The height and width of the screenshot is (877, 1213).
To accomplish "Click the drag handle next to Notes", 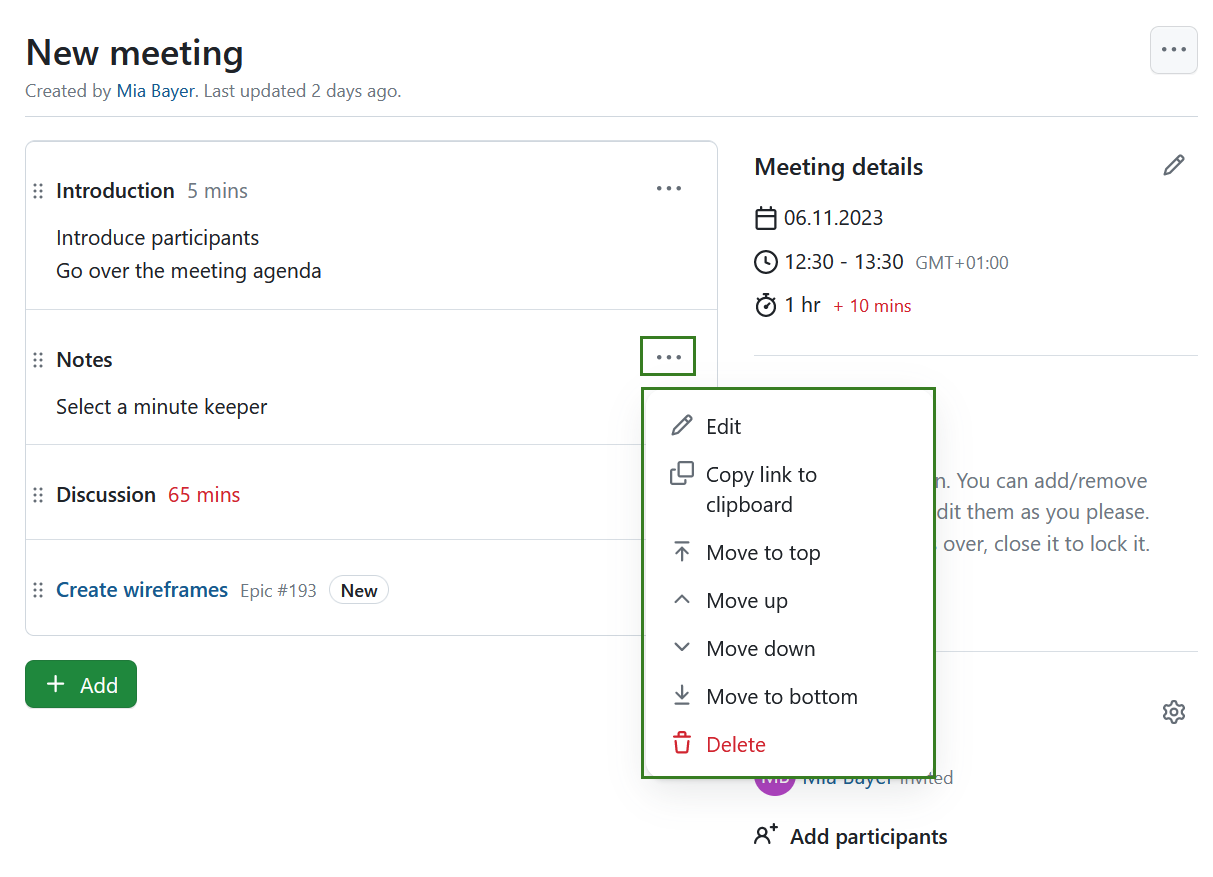I will click(x=38, y=360).
